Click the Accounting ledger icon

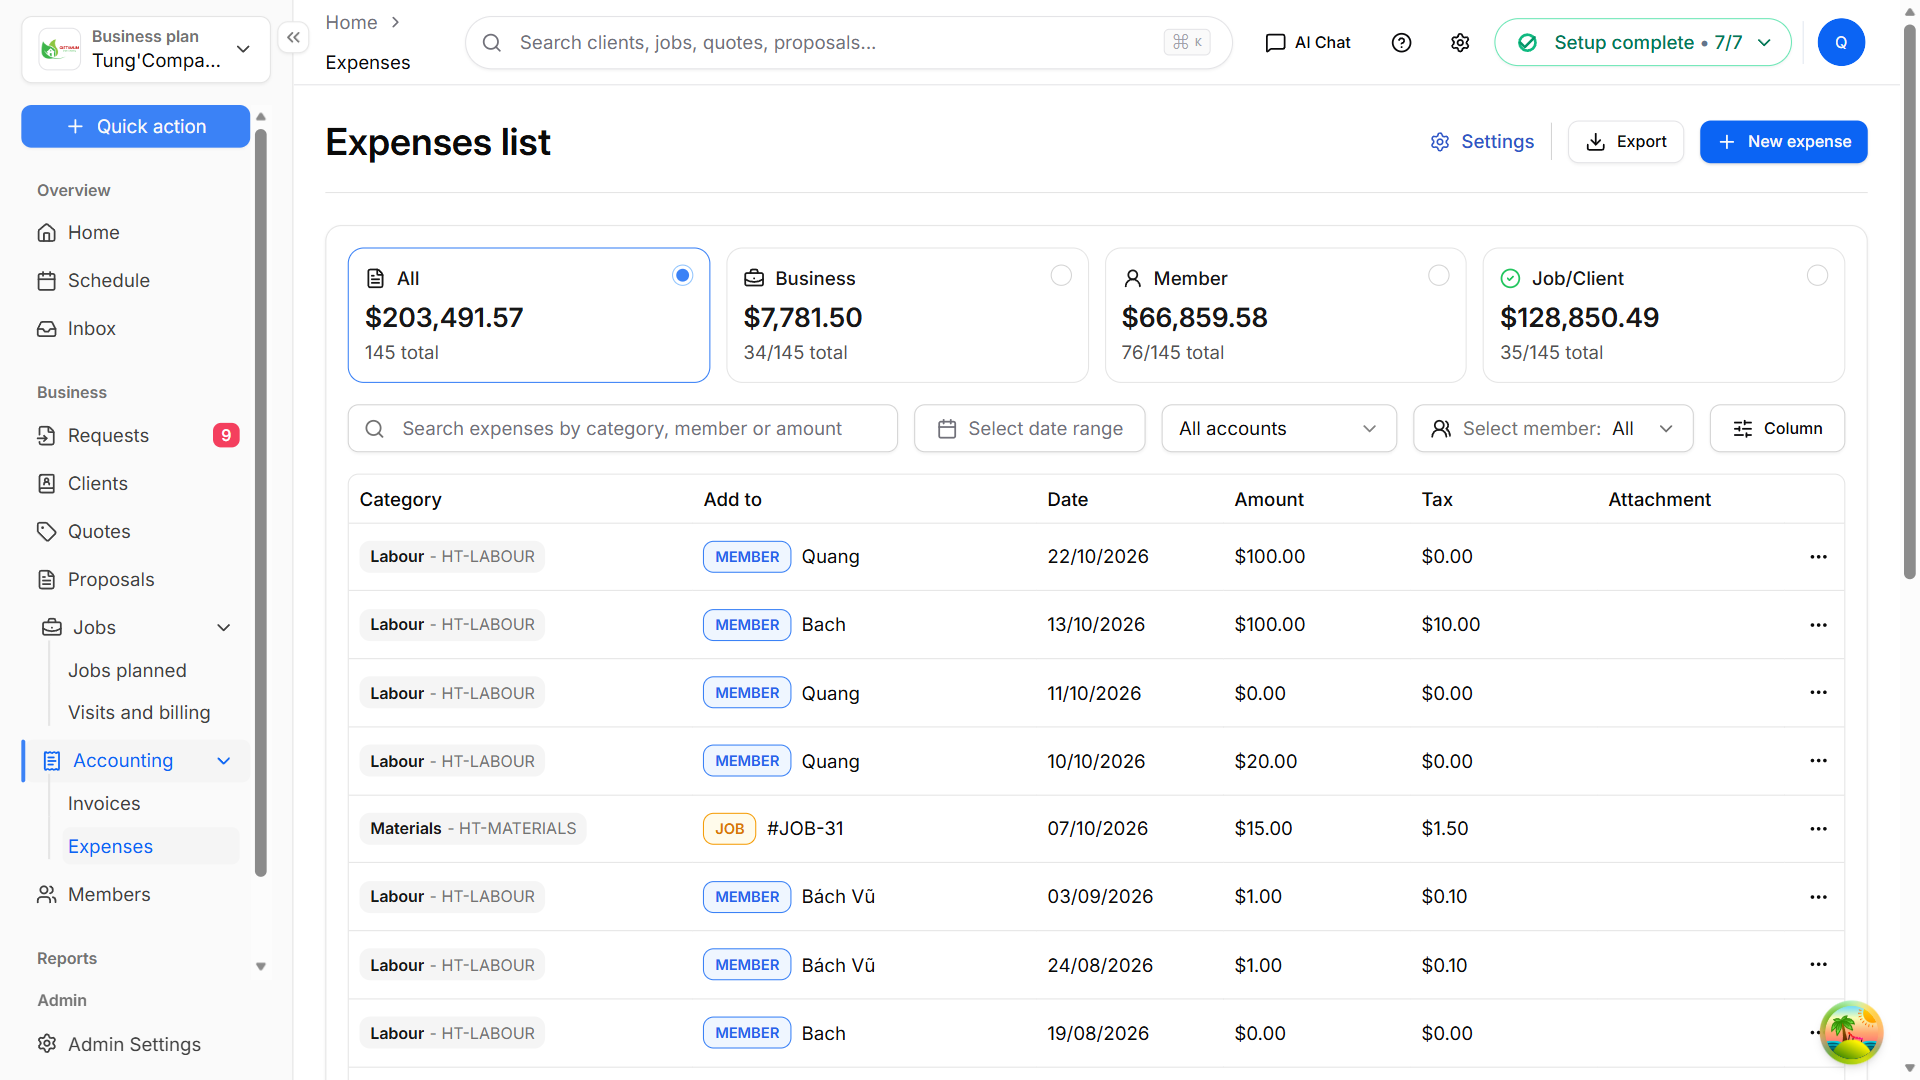coord(51,761)
